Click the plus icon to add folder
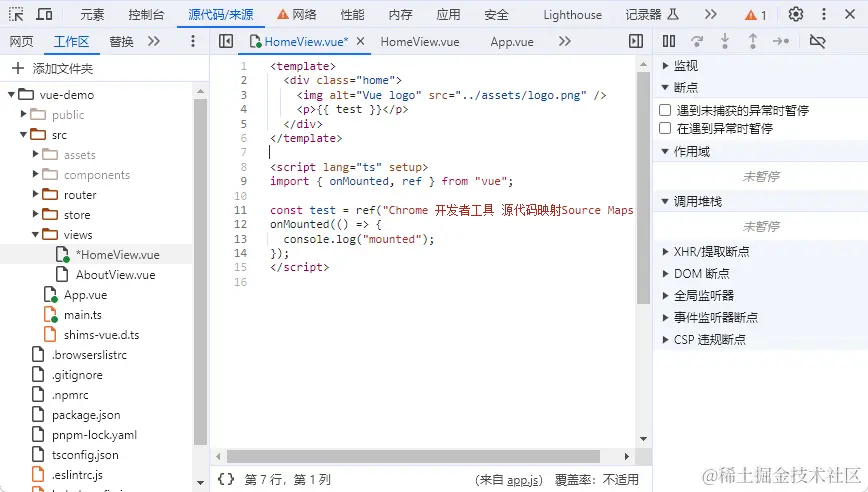 tap(18, 68)
